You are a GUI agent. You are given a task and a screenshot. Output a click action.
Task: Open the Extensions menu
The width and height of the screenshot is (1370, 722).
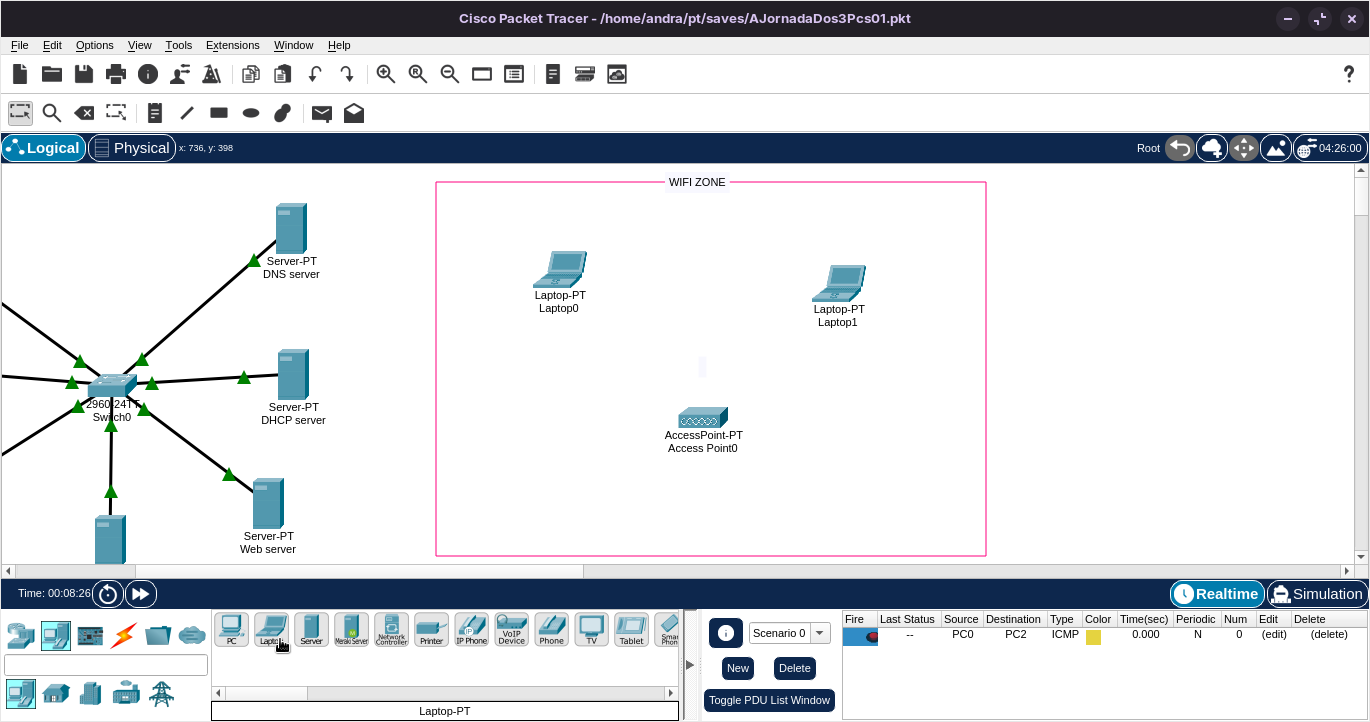[233, 45]
